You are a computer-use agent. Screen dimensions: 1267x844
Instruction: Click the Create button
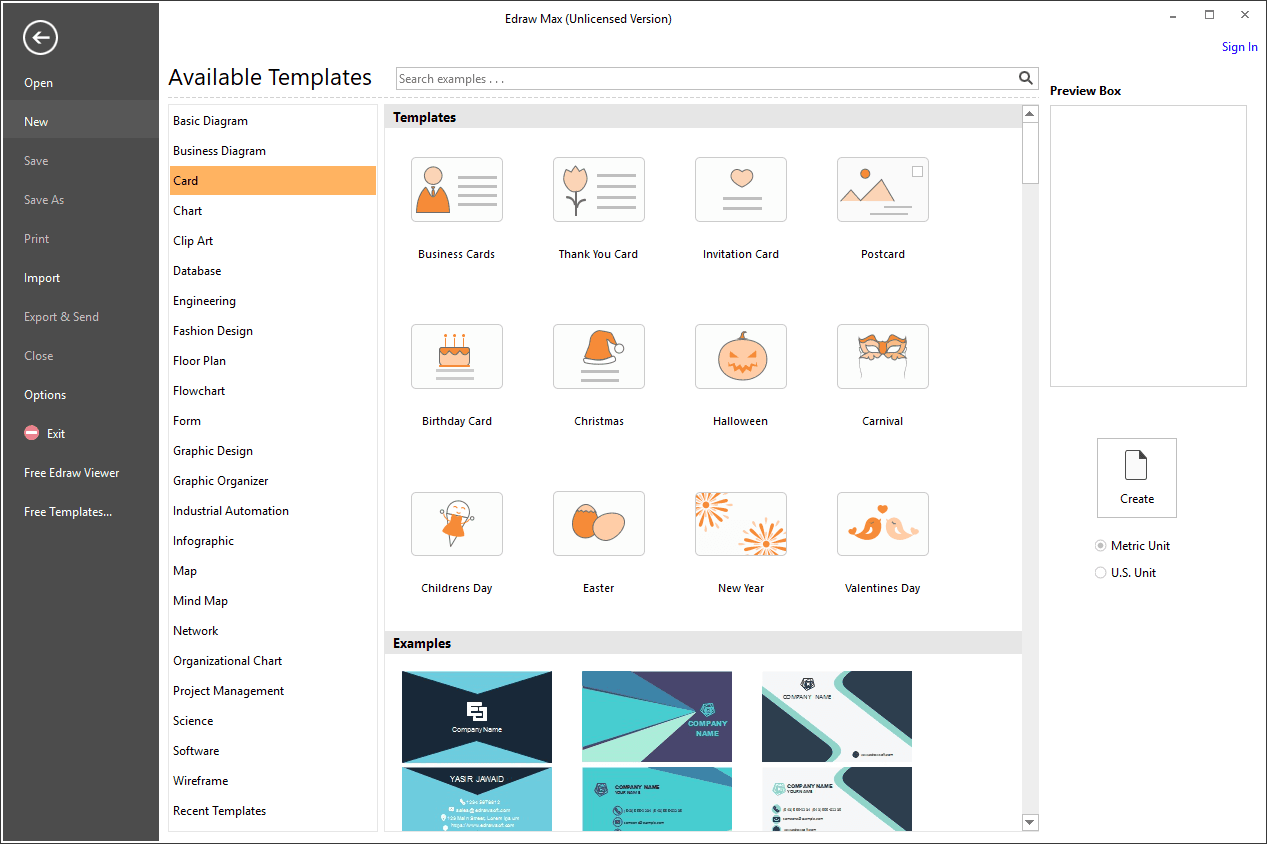click(1137, 478)
